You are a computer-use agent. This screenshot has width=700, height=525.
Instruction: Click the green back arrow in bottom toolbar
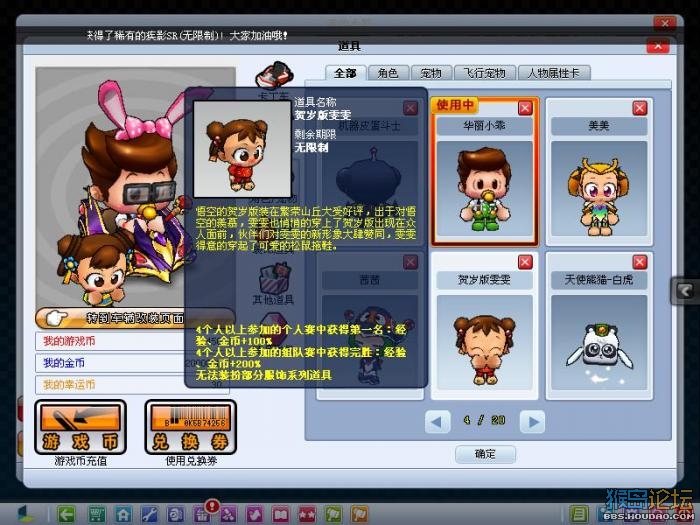pyautogui.click(x=67, y=515)
